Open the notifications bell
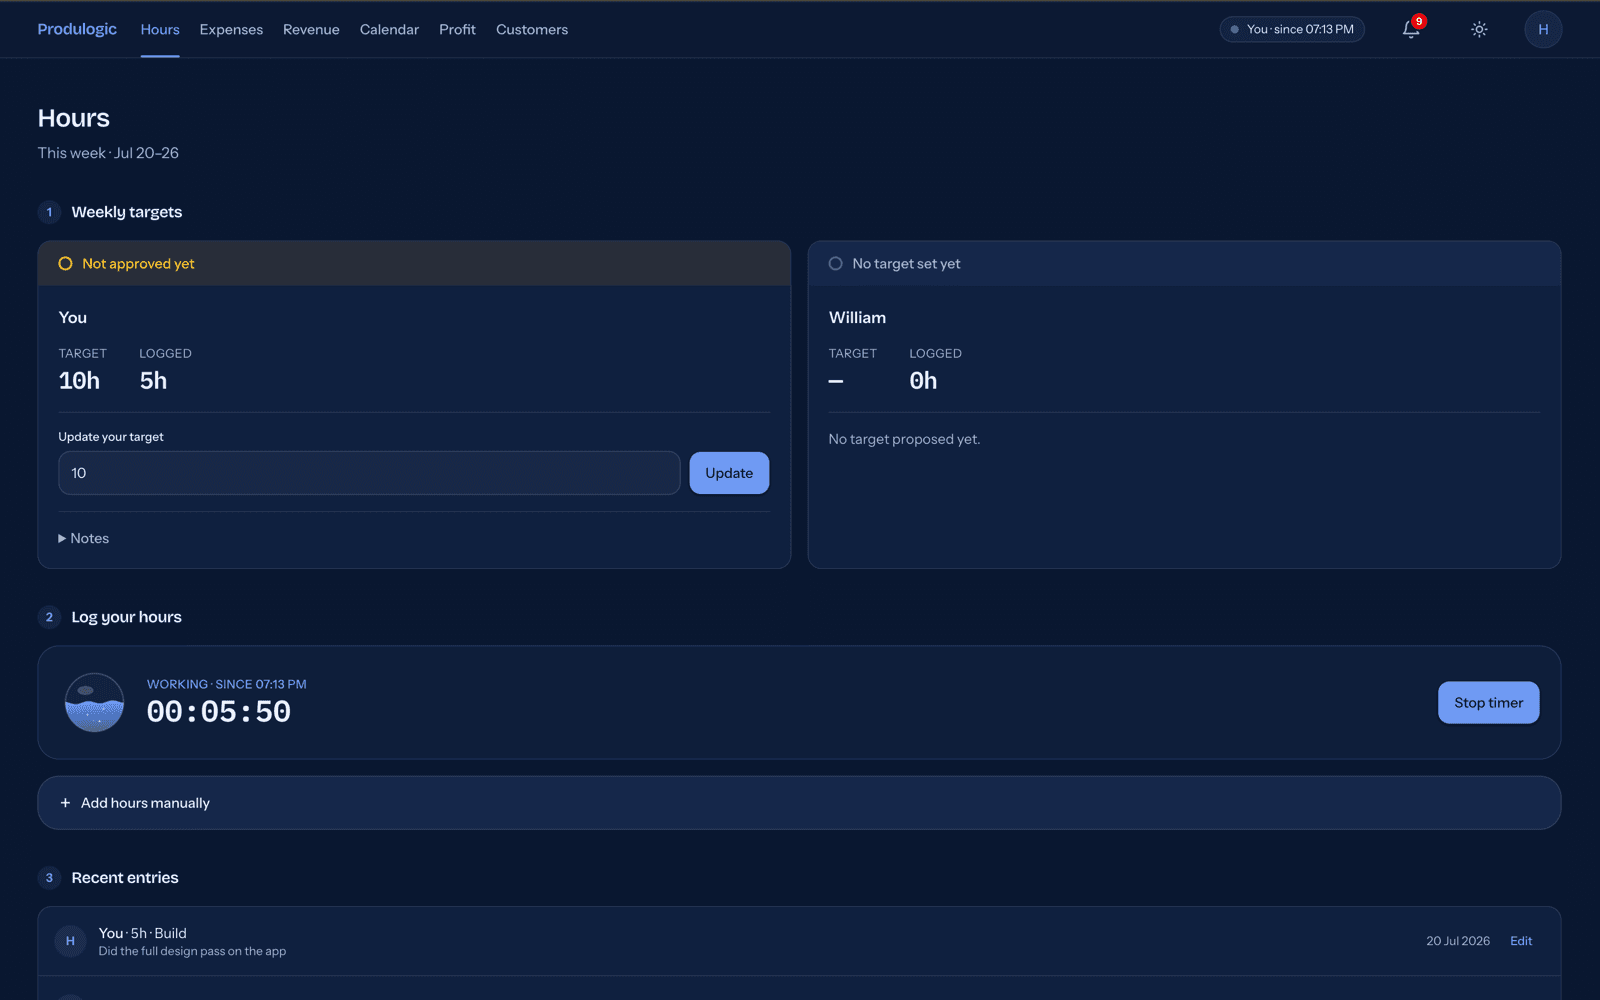 pyautogui.click(x=1411, y=29)
